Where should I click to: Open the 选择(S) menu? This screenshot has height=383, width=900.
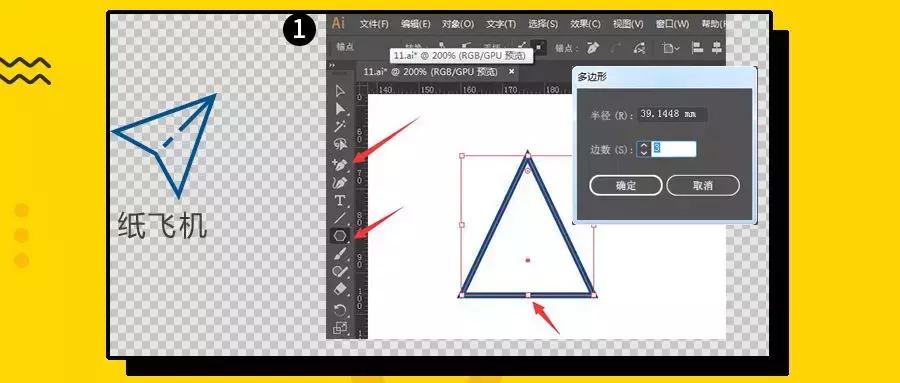(x=543, y=24)
